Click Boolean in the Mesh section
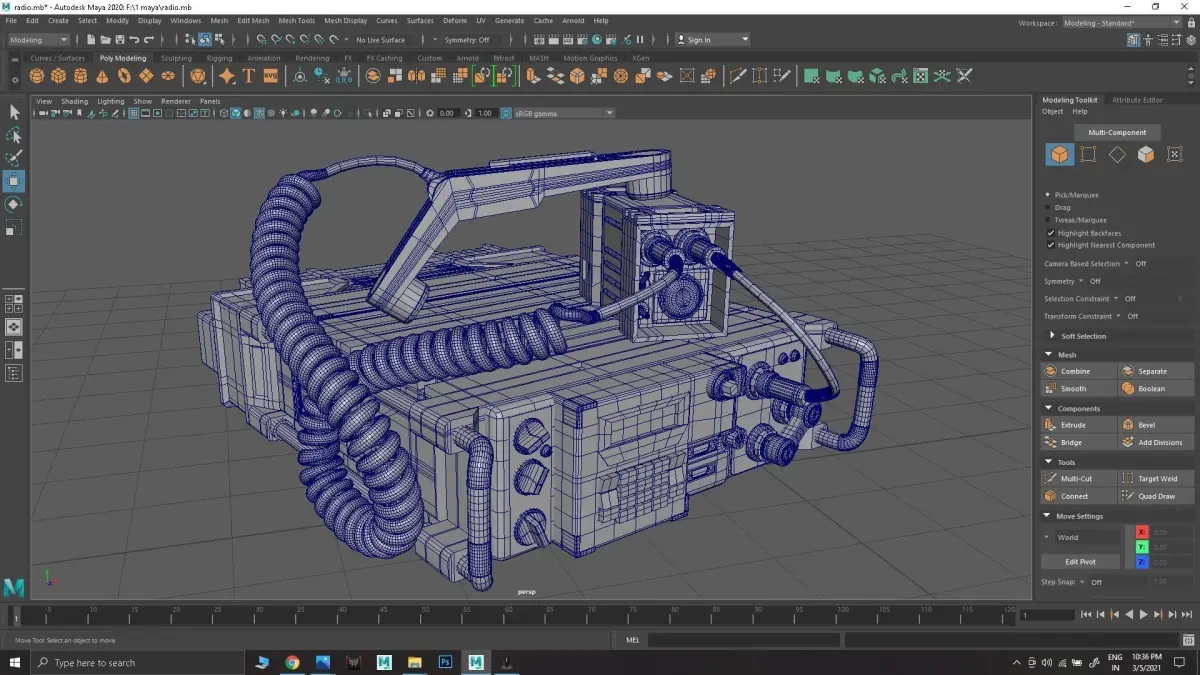The width and height of the screenshot is (1200, 675). (x=1151, y=389)
